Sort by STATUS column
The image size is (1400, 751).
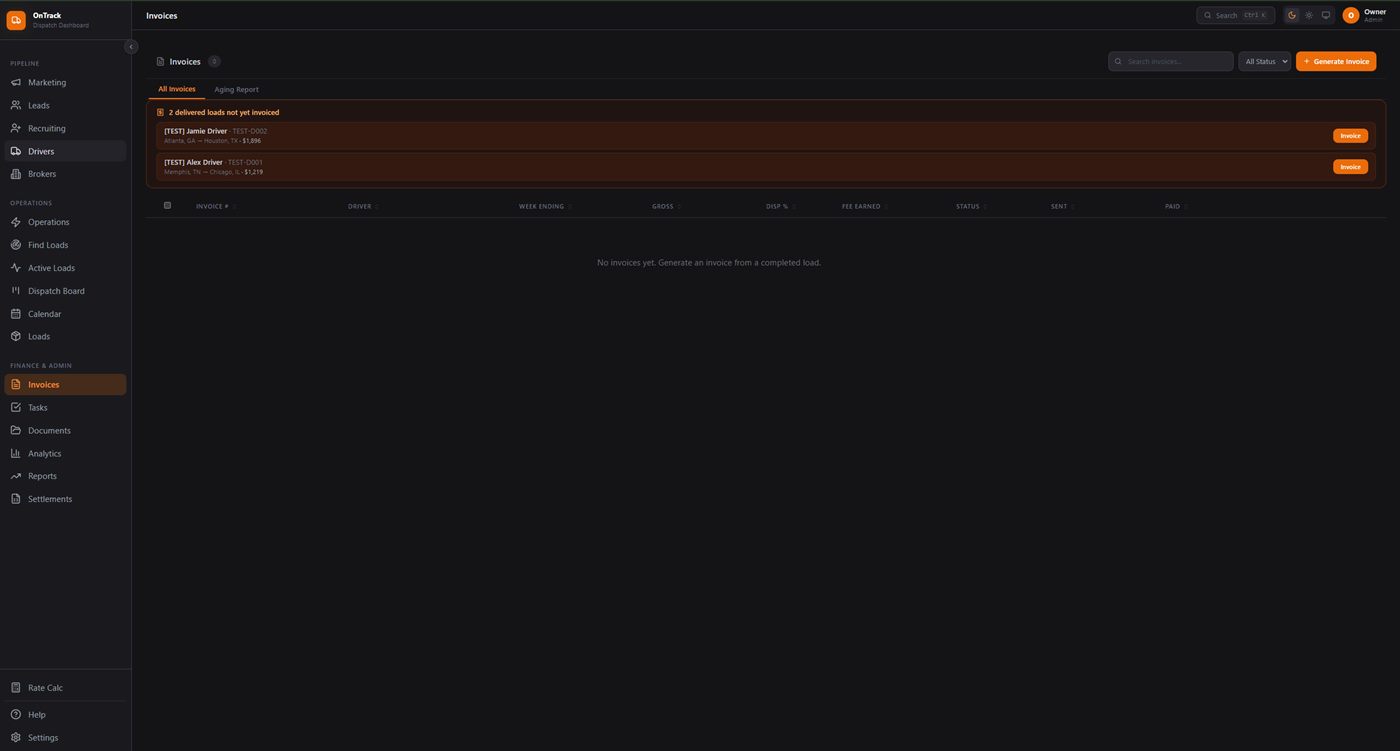click(x=971, y=206)
